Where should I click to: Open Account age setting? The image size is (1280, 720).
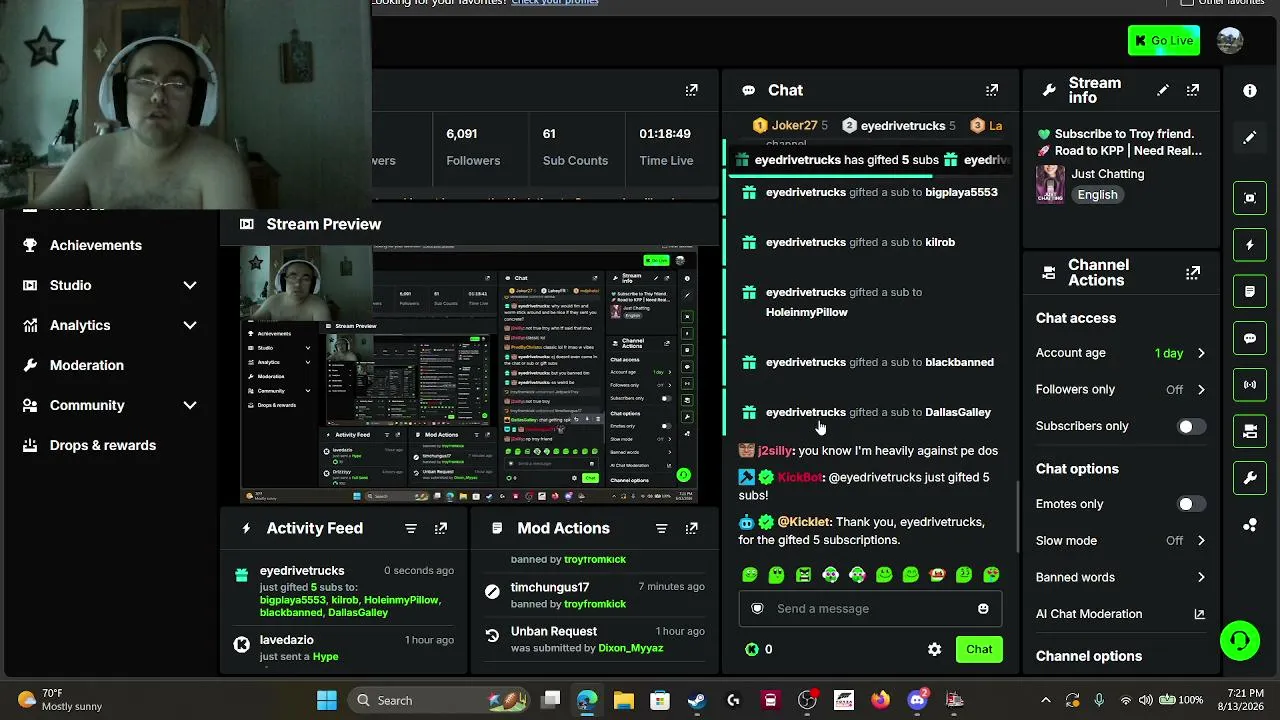tap(1121, 353)
